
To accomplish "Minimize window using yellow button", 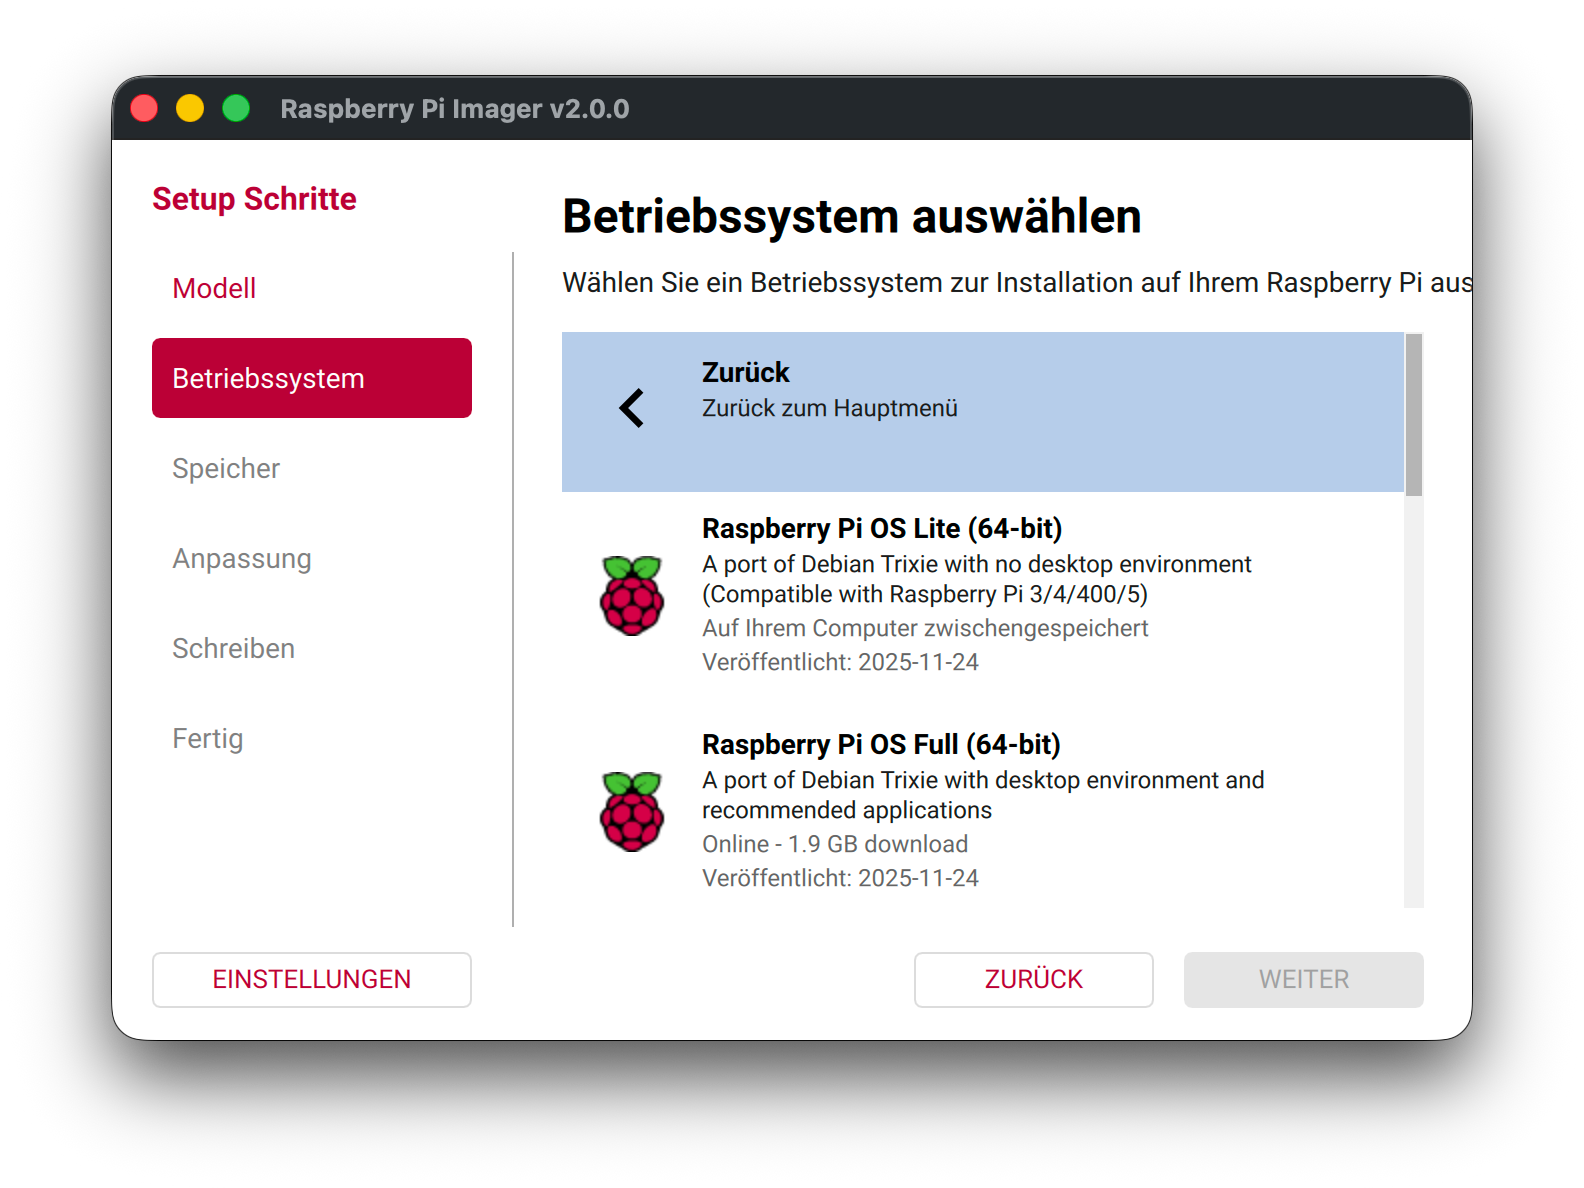I will pos(190,108).
